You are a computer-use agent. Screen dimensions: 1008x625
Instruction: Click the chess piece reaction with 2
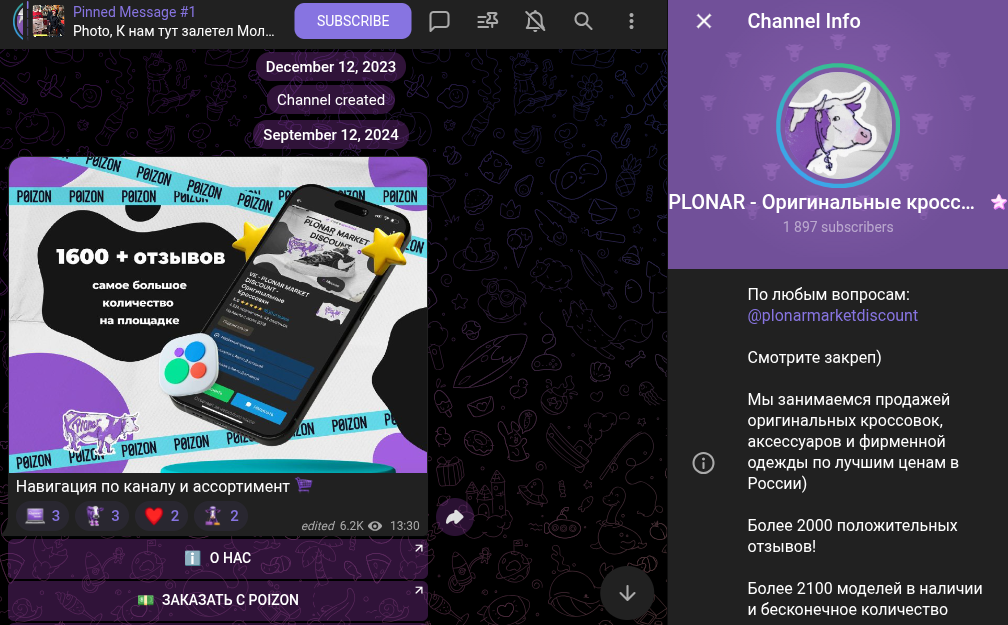click(x=220, y=516)
